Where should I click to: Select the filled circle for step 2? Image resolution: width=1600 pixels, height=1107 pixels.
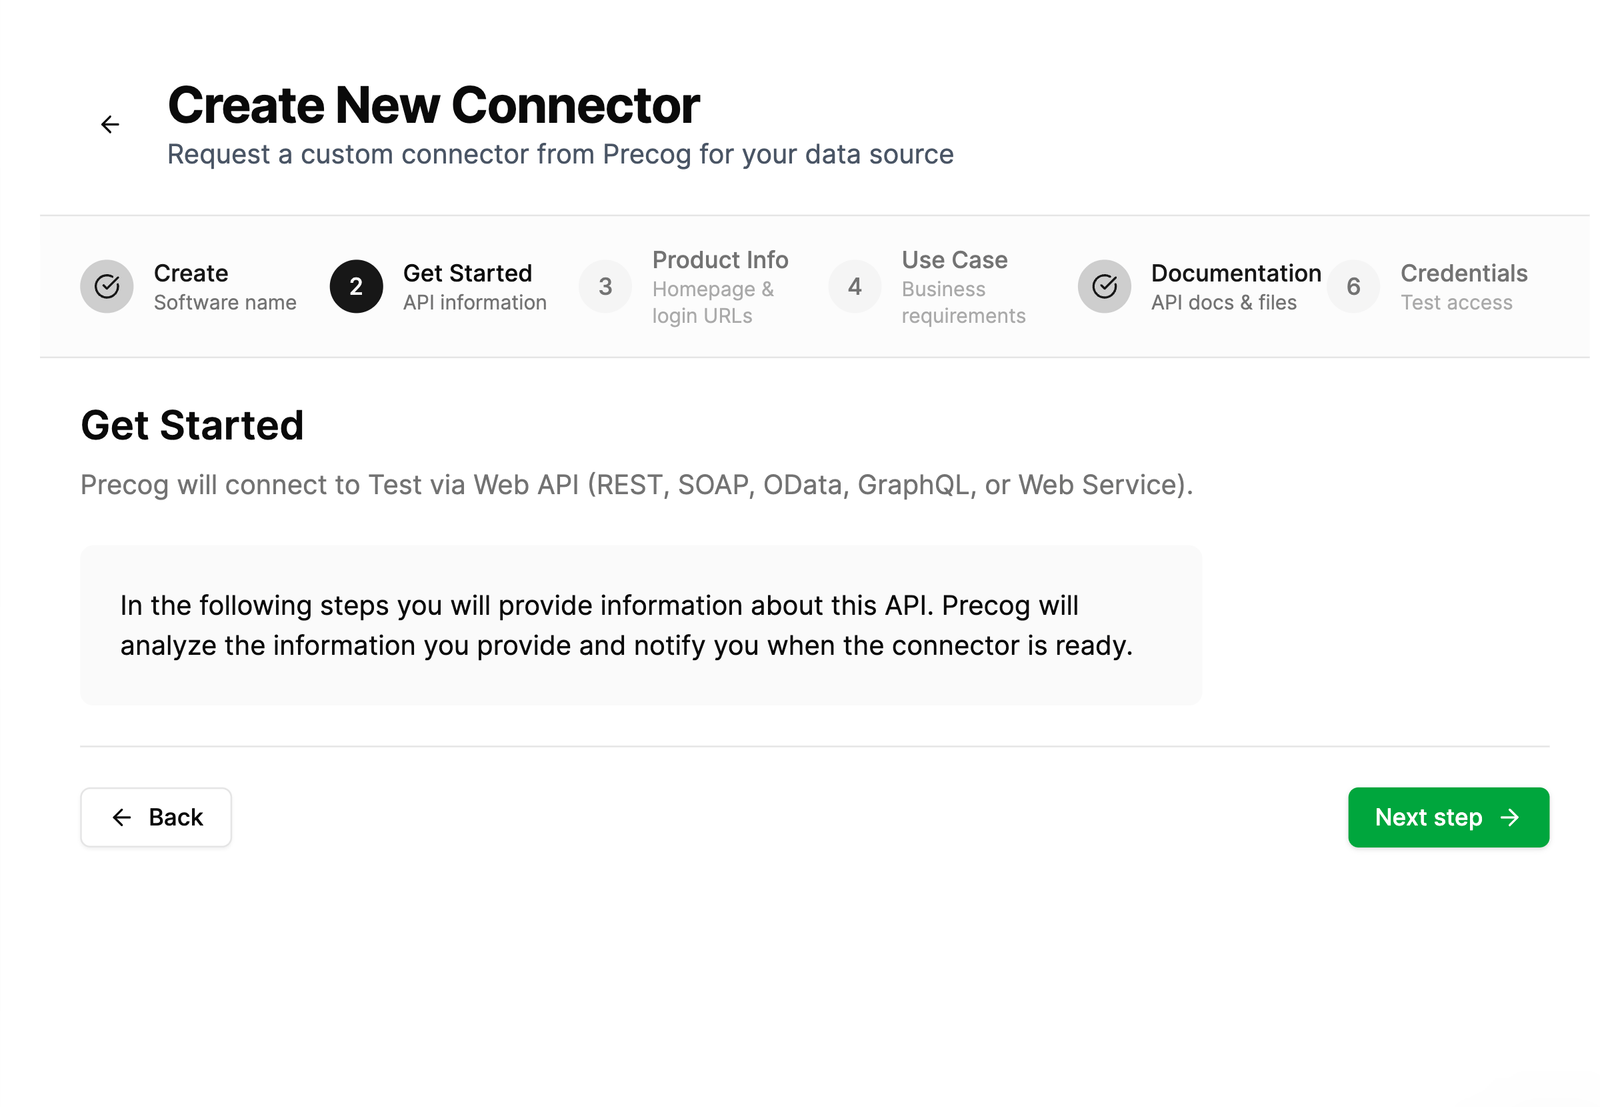356,286
